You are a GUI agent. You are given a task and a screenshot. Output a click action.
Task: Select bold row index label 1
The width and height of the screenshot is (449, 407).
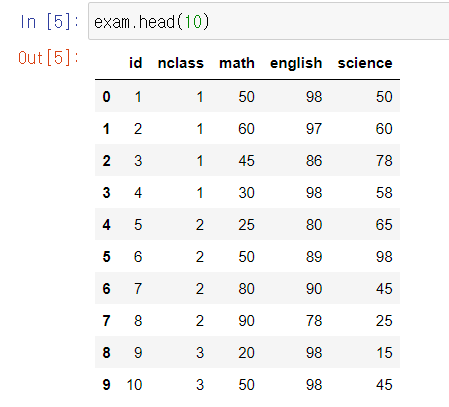tap(106, 129)
